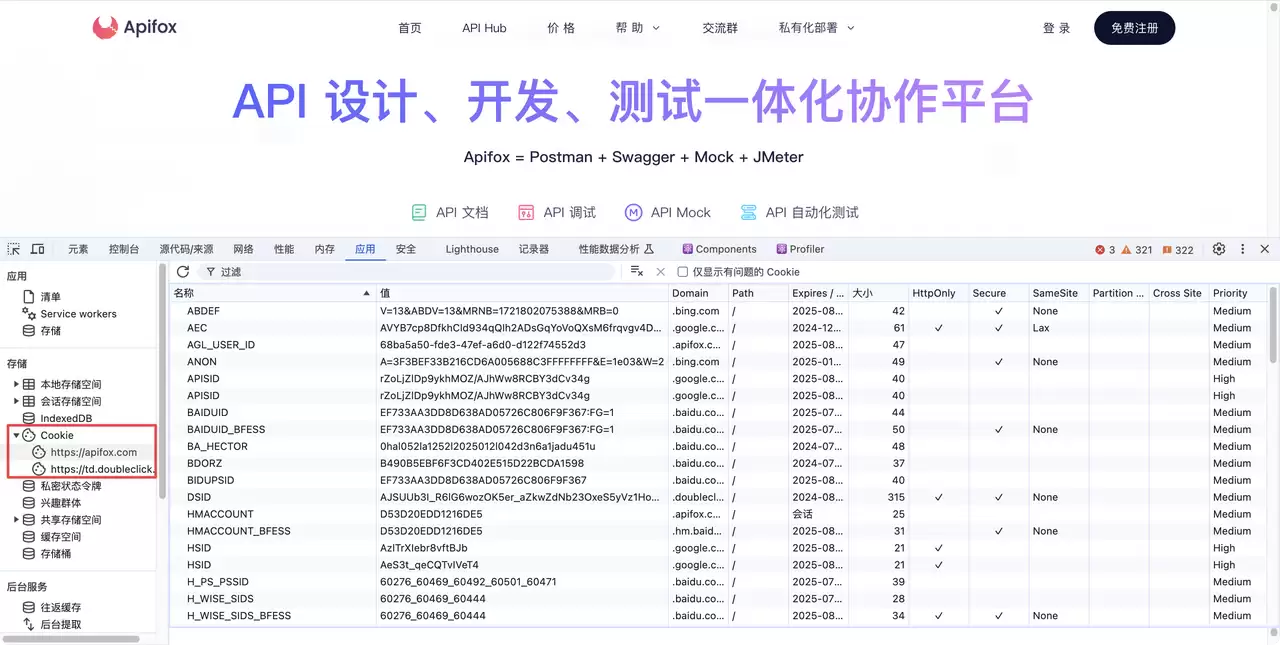Open the 清单 manifest item
1280x645 pixels.
(x=42, y=297)
